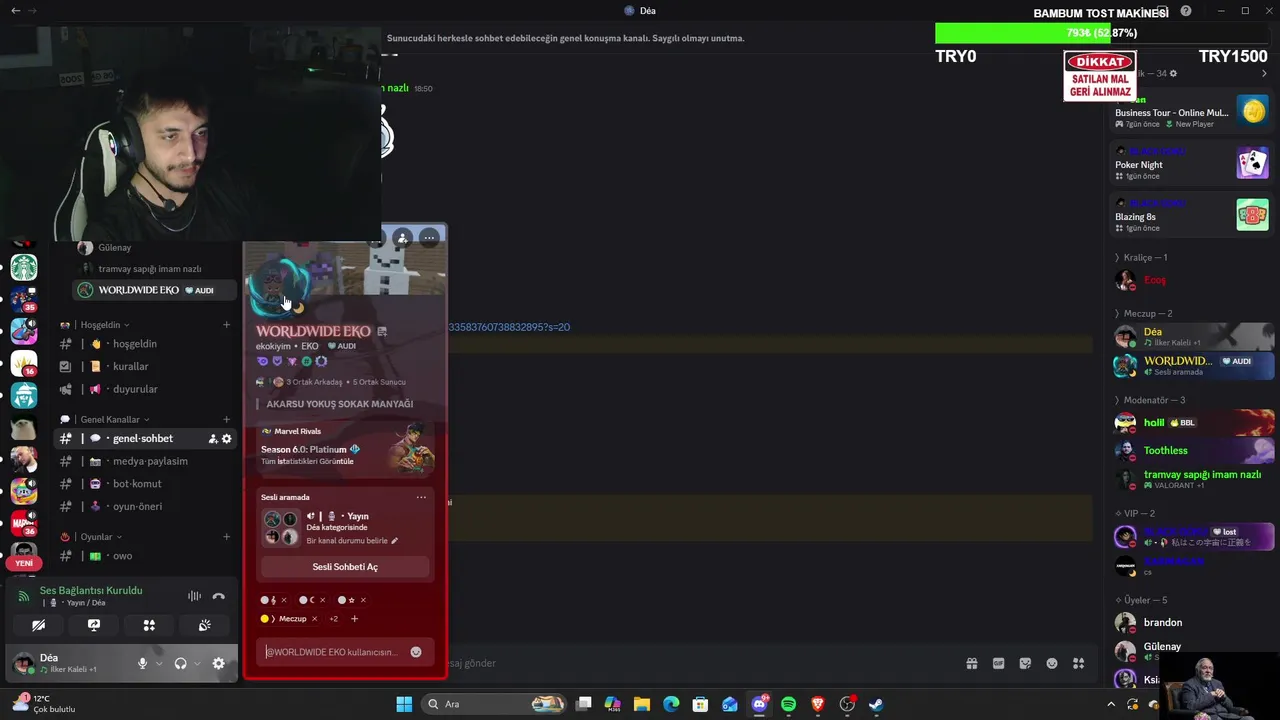Add channel to Hoşgeldin category
The image size is (1280, 720).
[227, 325]
